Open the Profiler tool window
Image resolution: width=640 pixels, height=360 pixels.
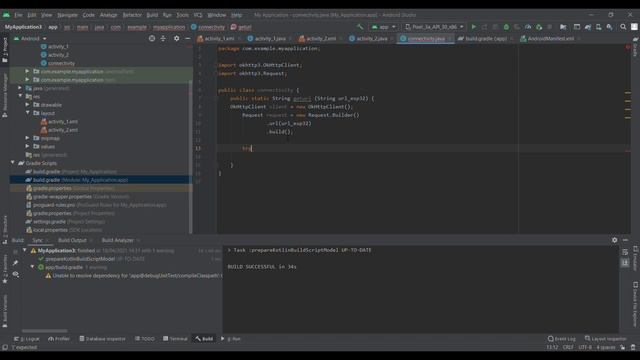[59, 339]
